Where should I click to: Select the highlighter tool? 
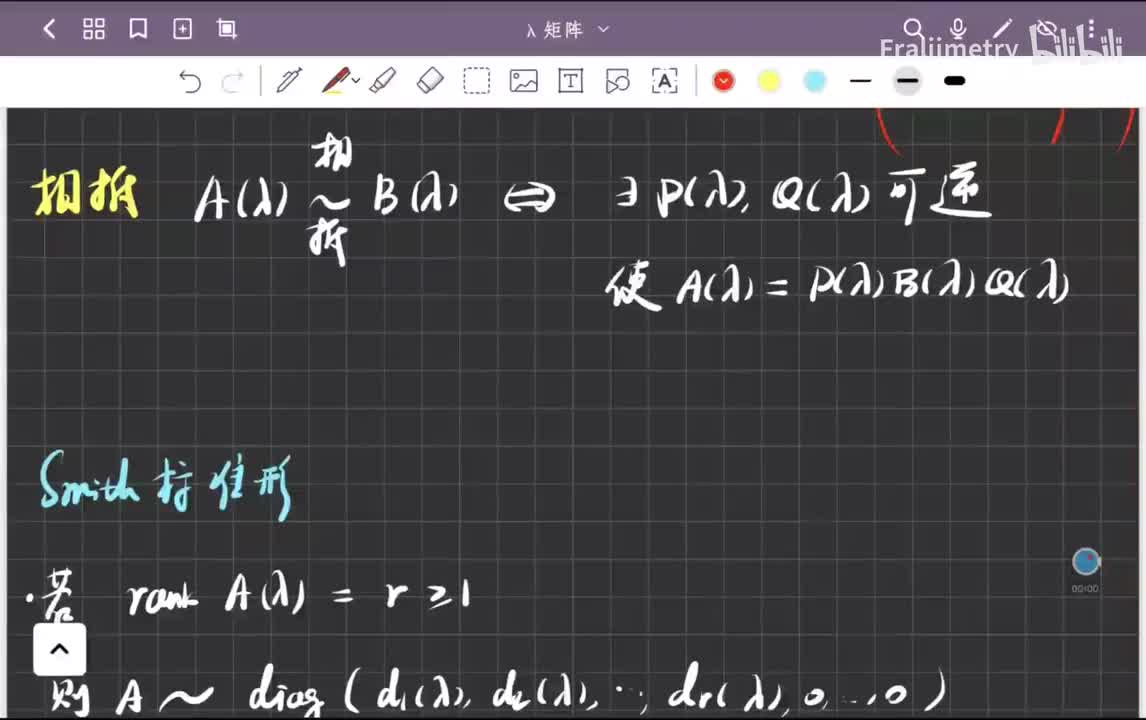click(x=383, y=80)
